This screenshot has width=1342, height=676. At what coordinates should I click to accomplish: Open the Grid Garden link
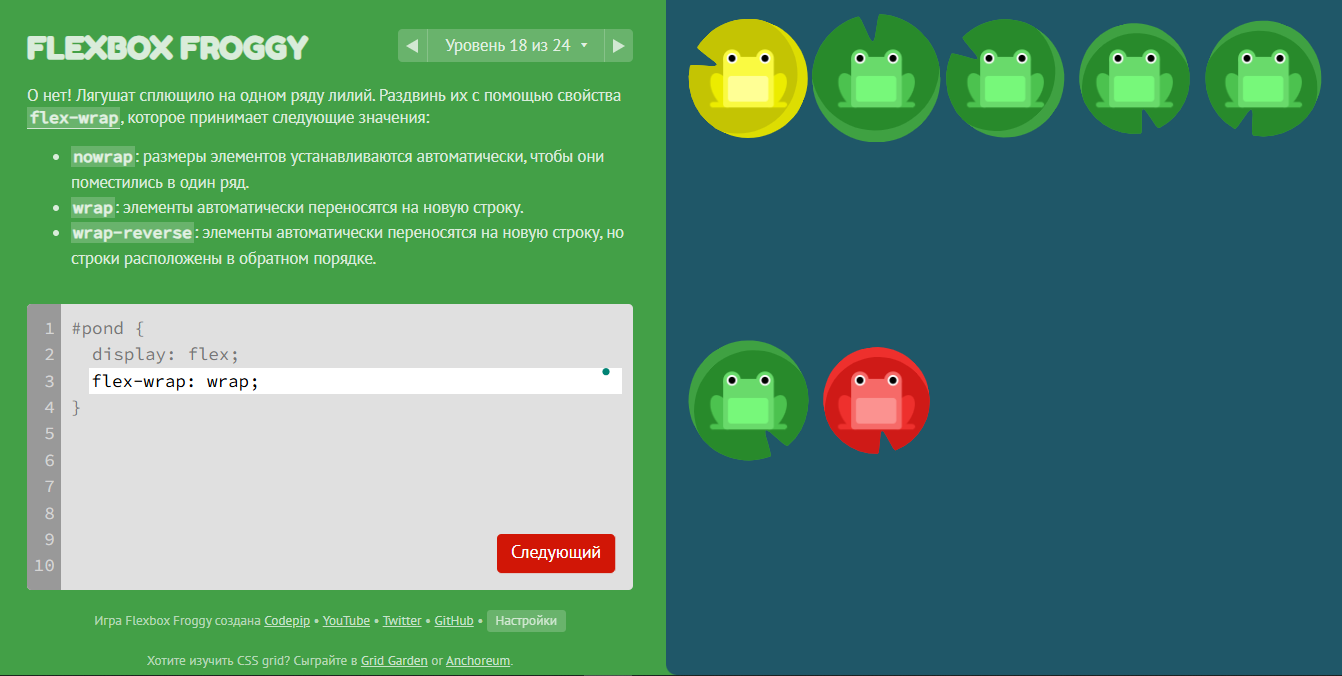coord(394,661)
